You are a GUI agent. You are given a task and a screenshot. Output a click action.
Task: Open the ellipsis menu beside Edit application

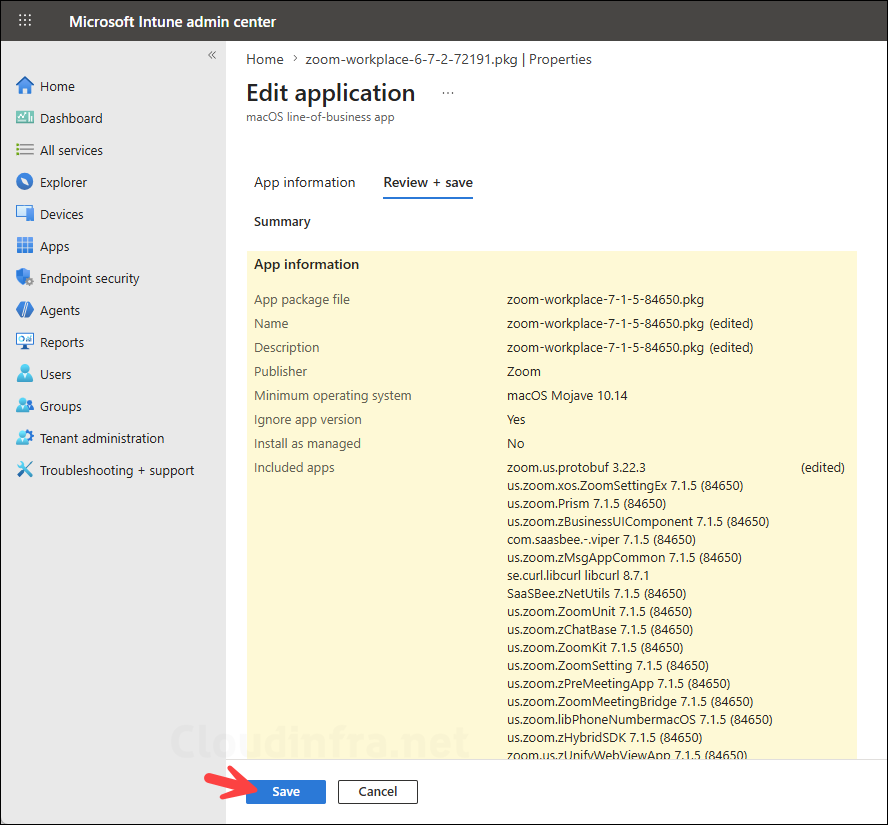click(448, 93)
